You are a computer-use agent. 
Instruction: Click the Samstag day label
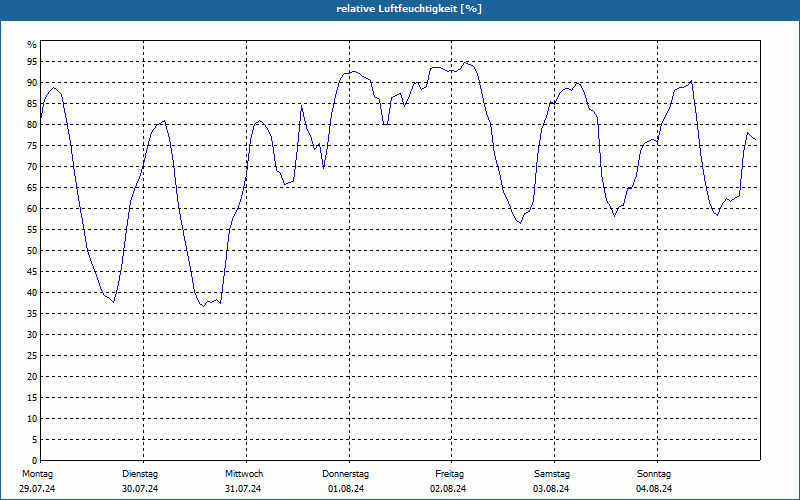(552, 474)
